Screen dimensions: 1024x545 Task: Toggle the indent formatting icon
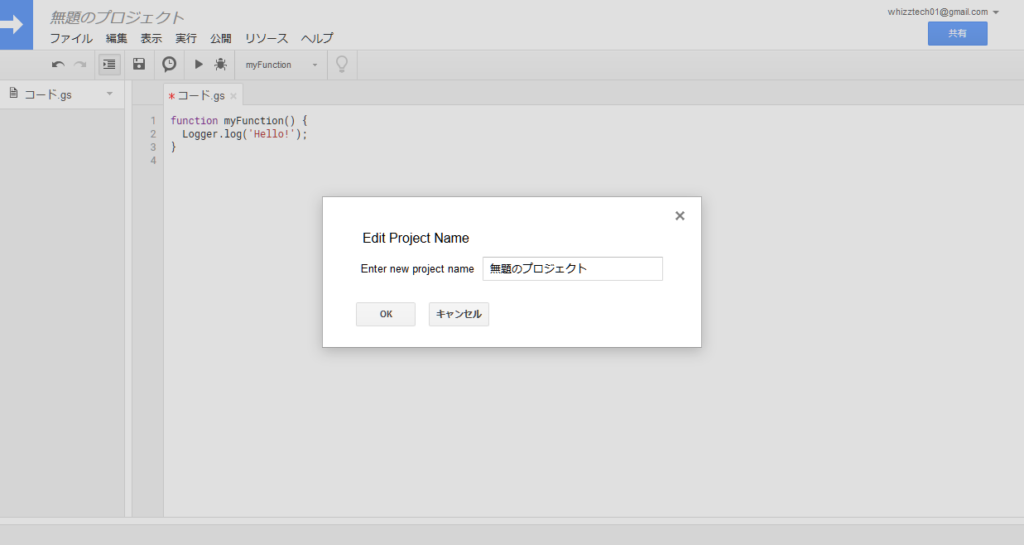tap(109, 64)
